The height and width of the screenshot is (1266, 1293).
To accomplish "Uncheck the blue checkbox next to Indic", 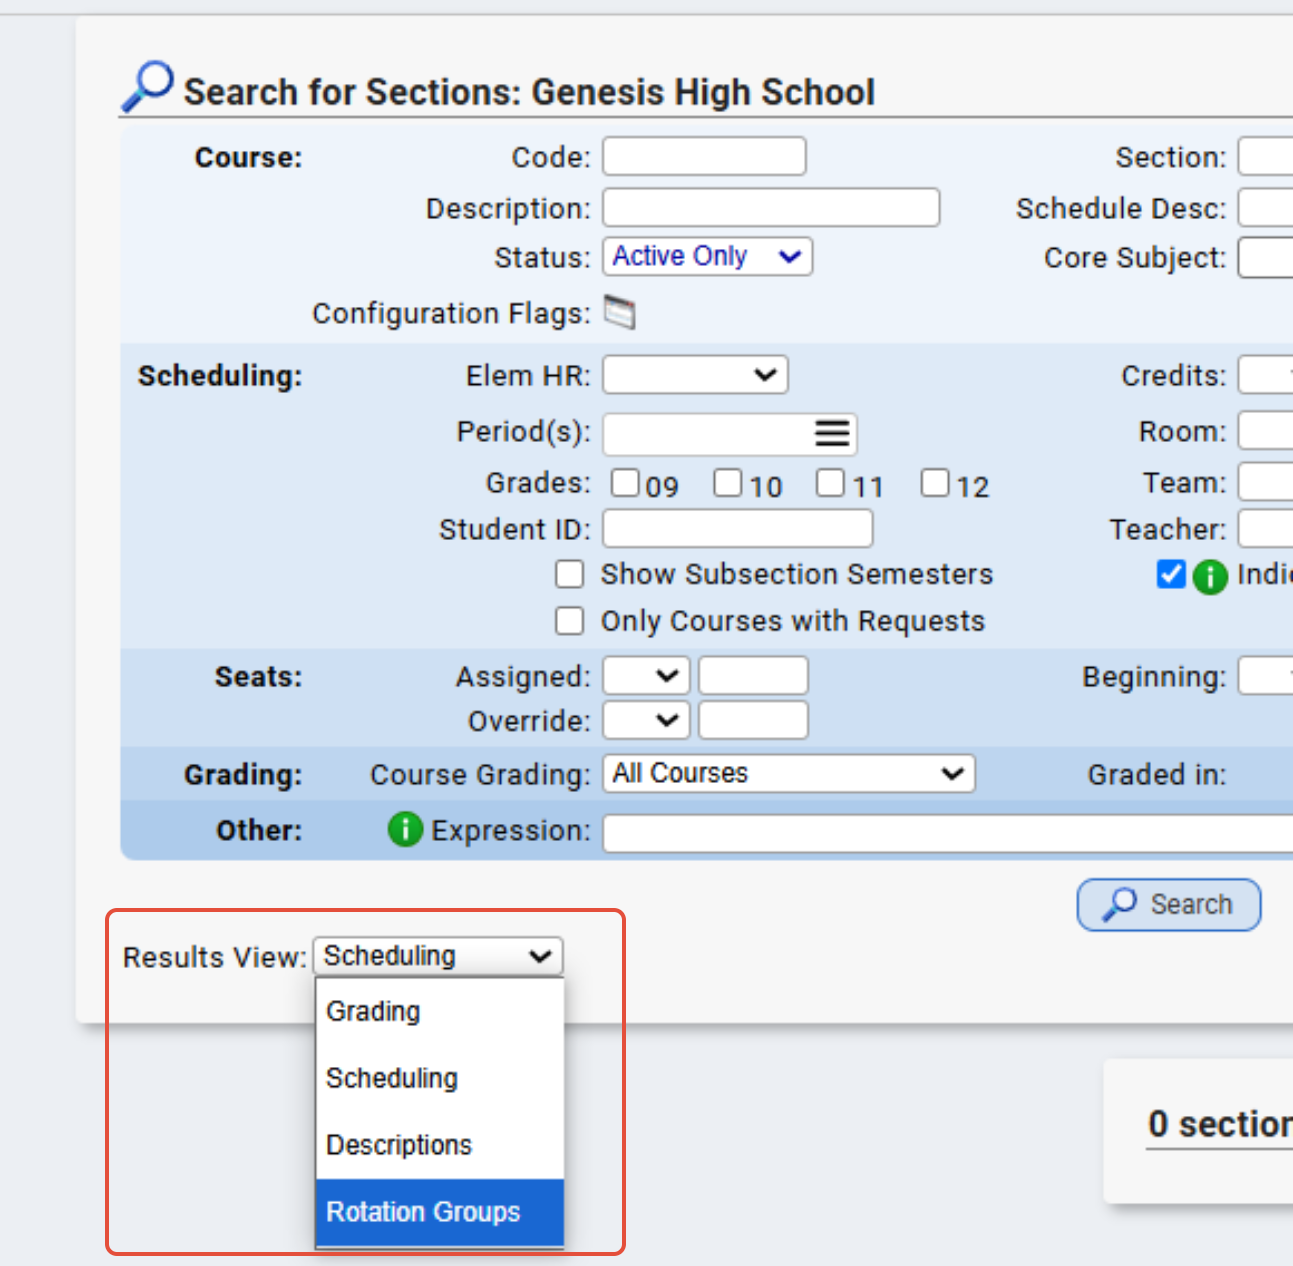I will (x=1171, y=574).
